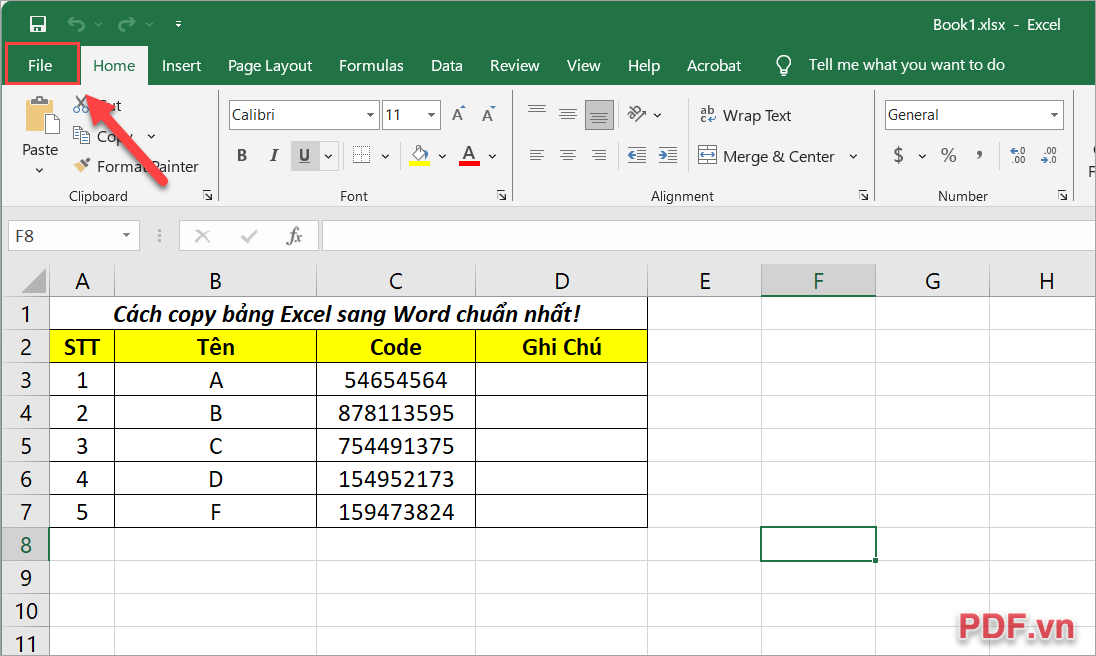Screen dimensions: 1096x656
Task: Apply yellow Fill Color bucket
Action: (419, 155)
